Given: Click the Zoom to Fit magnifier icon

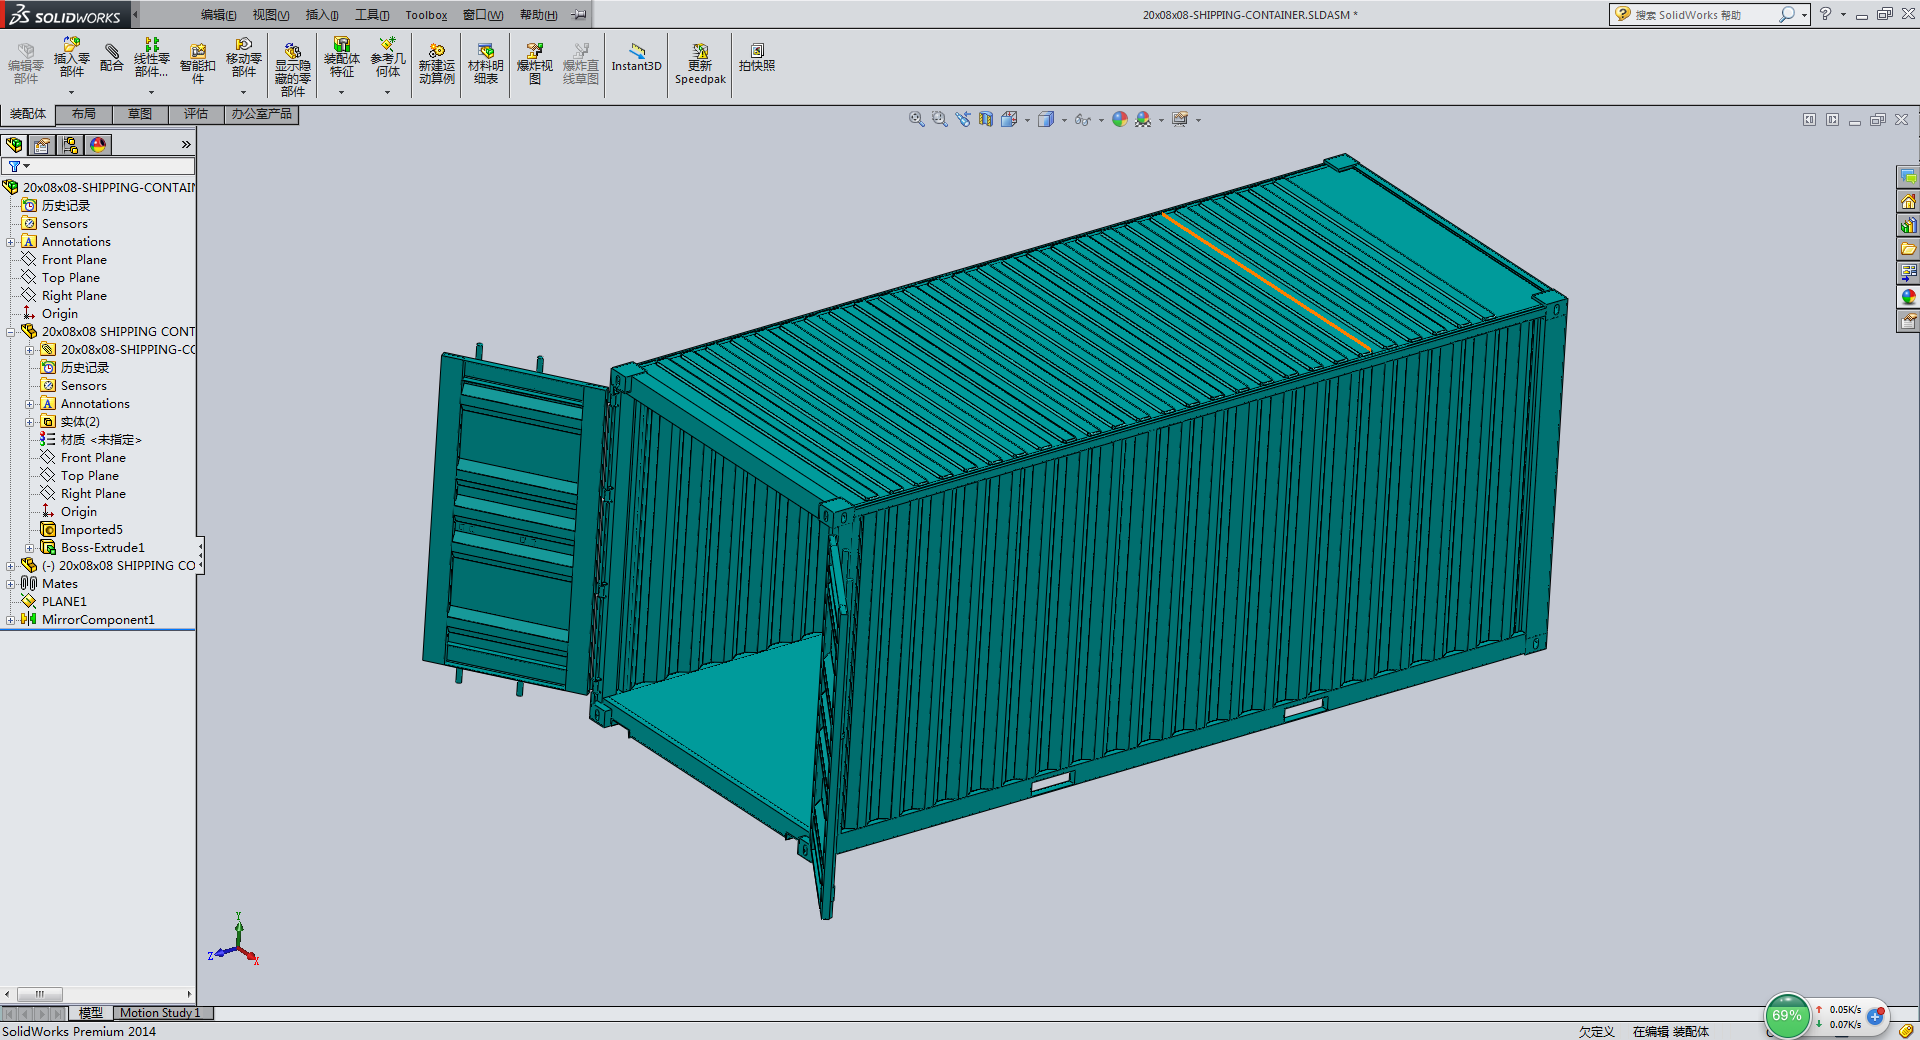Looking at the screenshot, I should coord(916,119).
